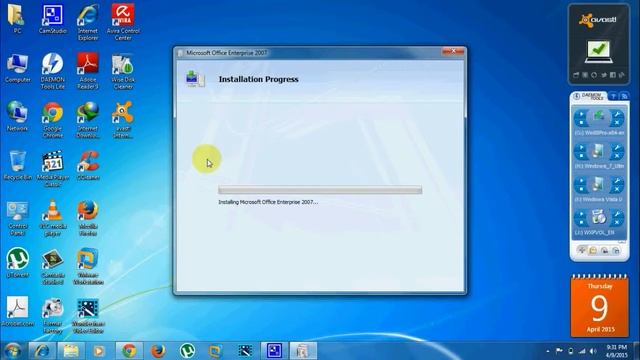Open the PC folder on desktop
This screenshot has height=360, width=640.
point(17,18)
